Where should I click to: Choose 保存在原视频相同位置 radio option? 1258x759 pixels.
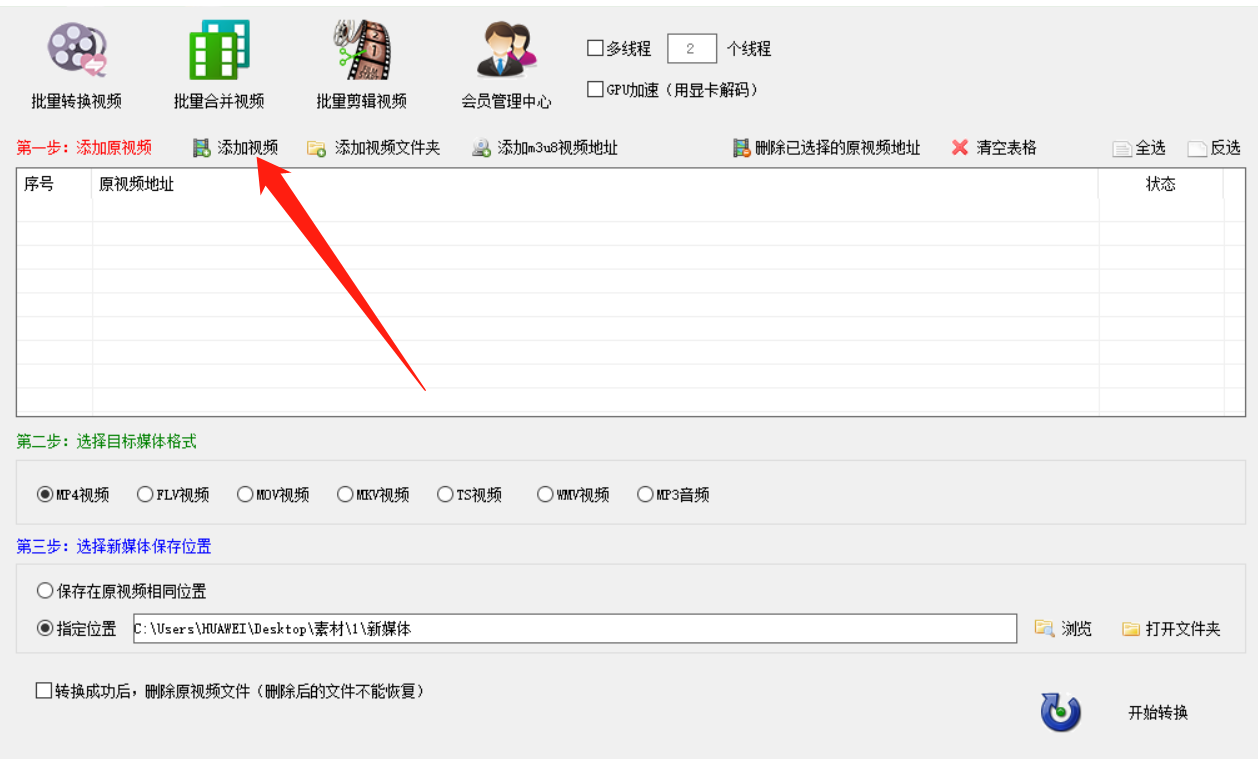[x=44, y=591]
